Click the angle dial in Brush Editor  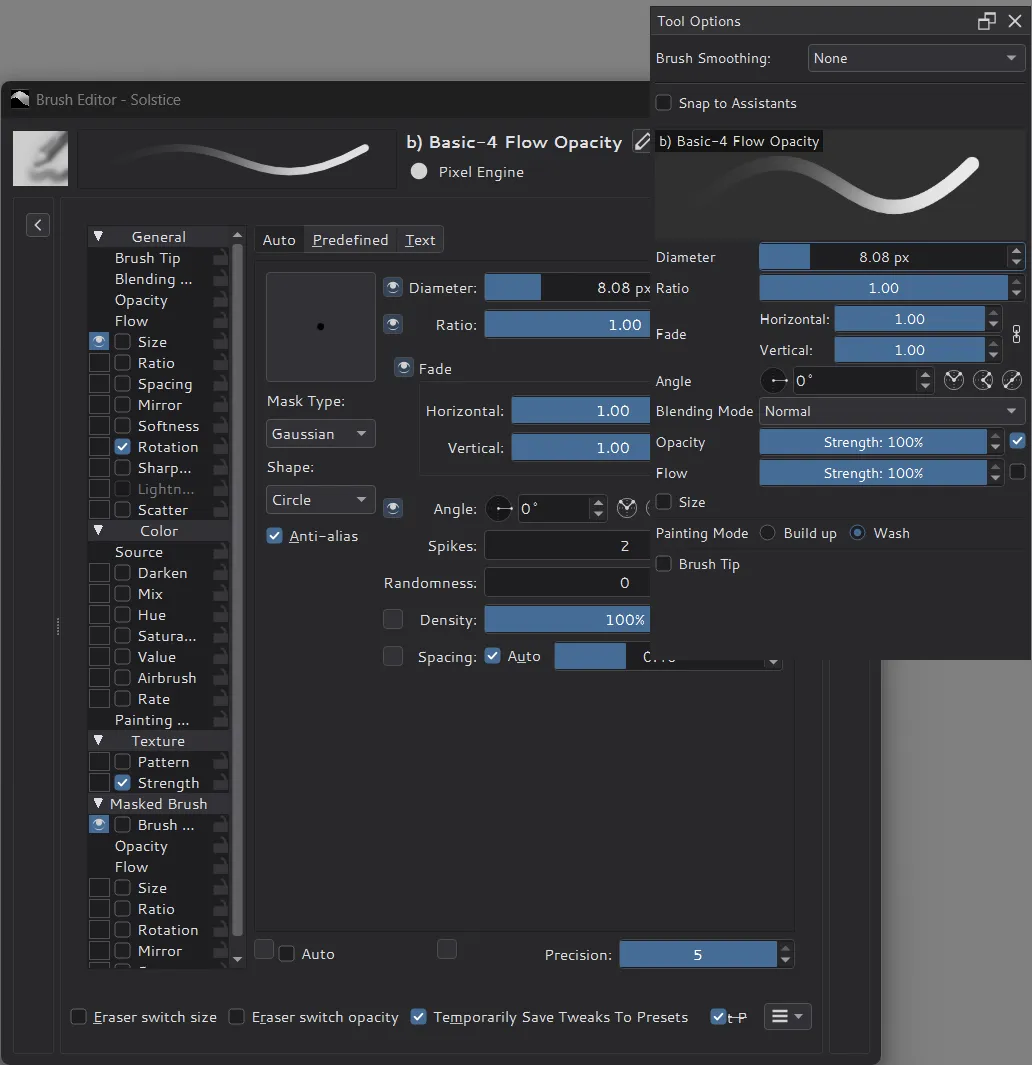point(499,508)
